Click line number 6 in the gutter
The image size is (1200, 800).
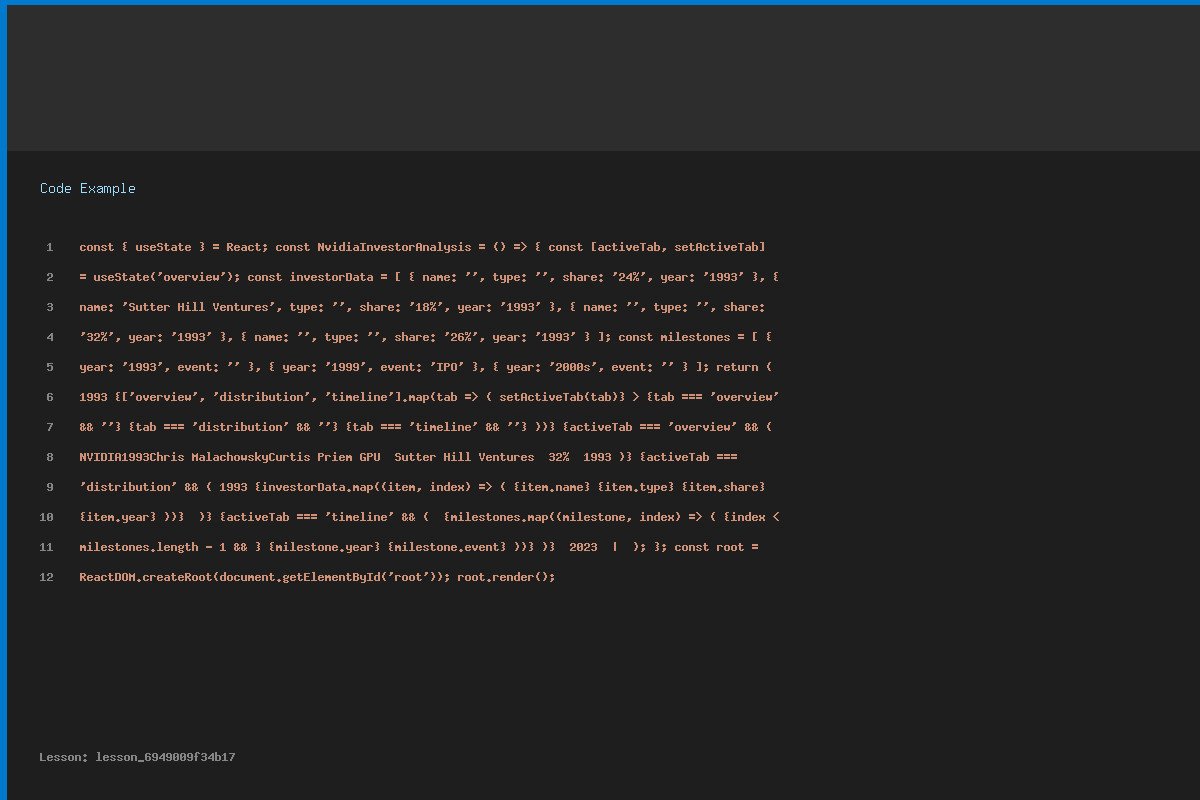(x=49, y=397)
